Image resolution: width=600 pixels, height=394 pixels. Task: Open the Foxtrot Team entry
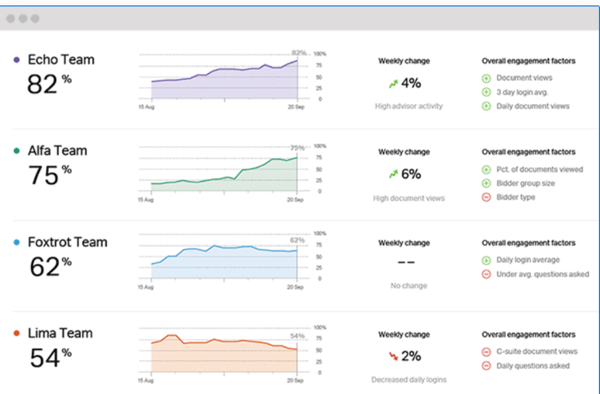[x=67, y=242]
